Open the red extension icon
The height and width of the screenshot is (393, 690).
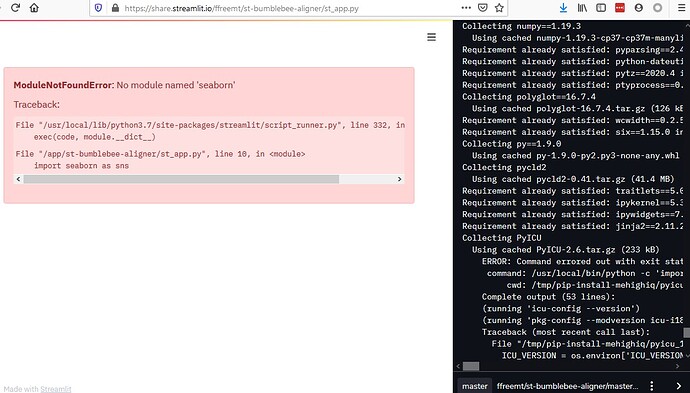[620, 7]
